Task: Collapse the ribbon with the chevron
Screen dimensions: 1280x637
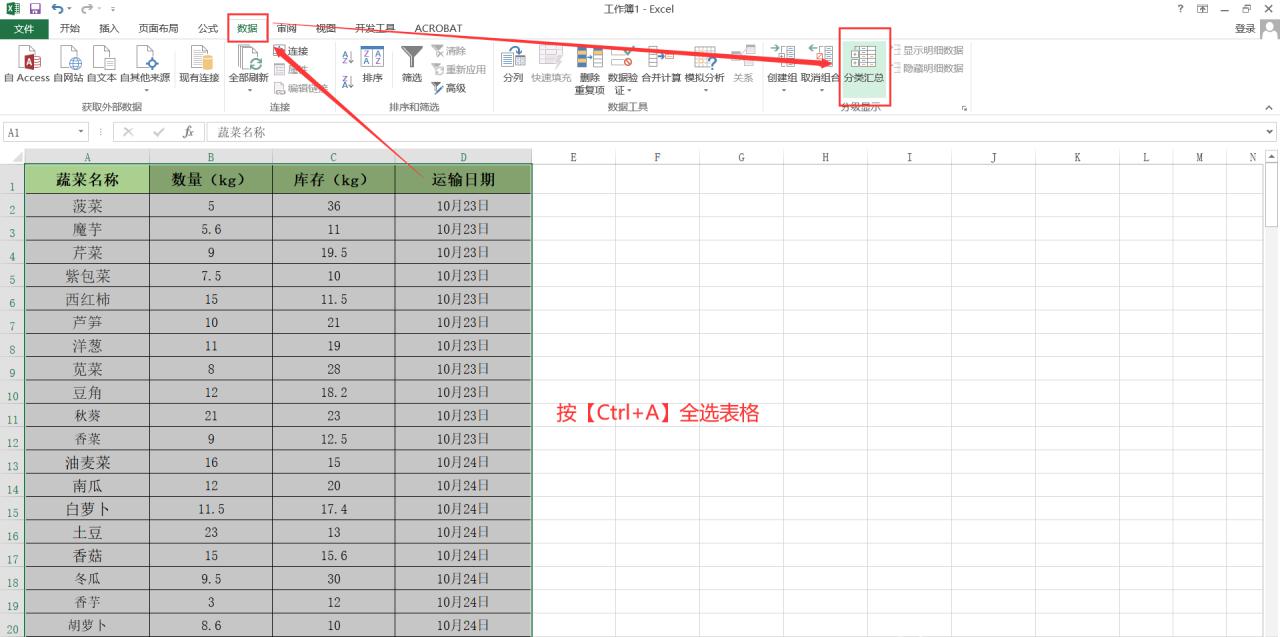Action: [x=1270, y=107]
